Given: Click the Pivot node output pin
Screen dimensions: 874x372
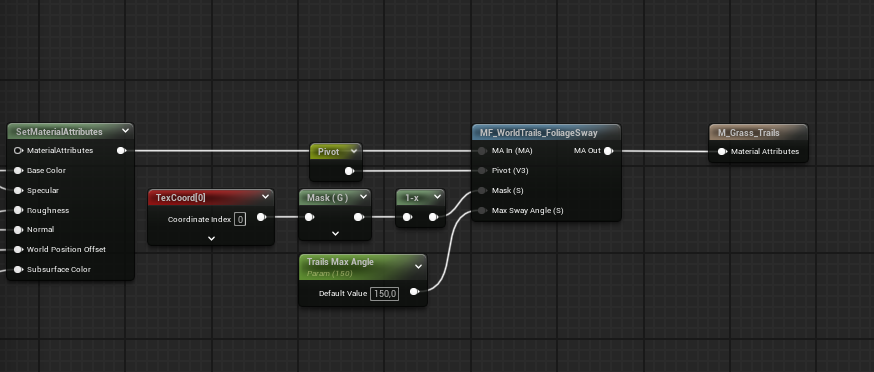Looking at the screenshot, I should tap(349, 171).
